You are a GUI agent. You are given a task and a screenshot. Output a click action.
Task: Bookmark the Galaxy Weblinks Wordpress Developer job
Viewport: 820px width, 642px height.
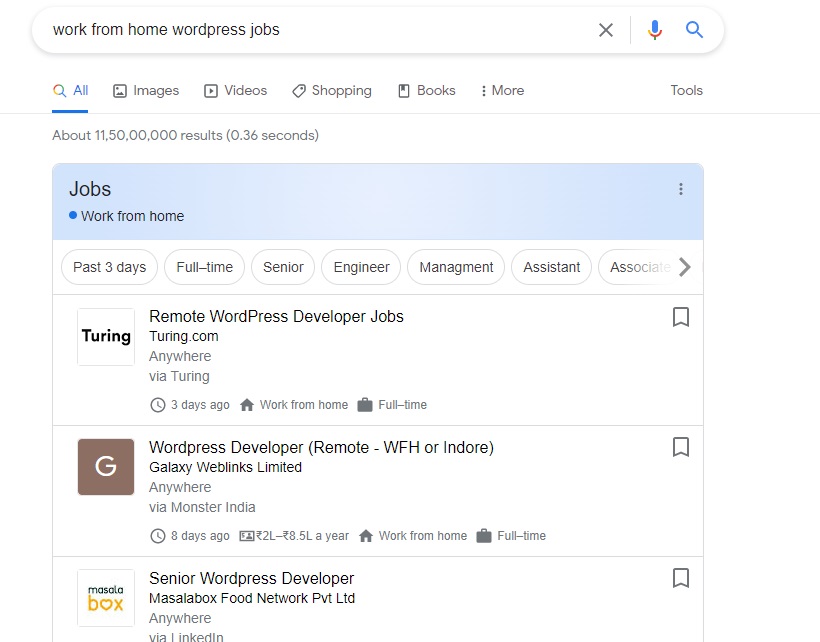coord(680,448)
